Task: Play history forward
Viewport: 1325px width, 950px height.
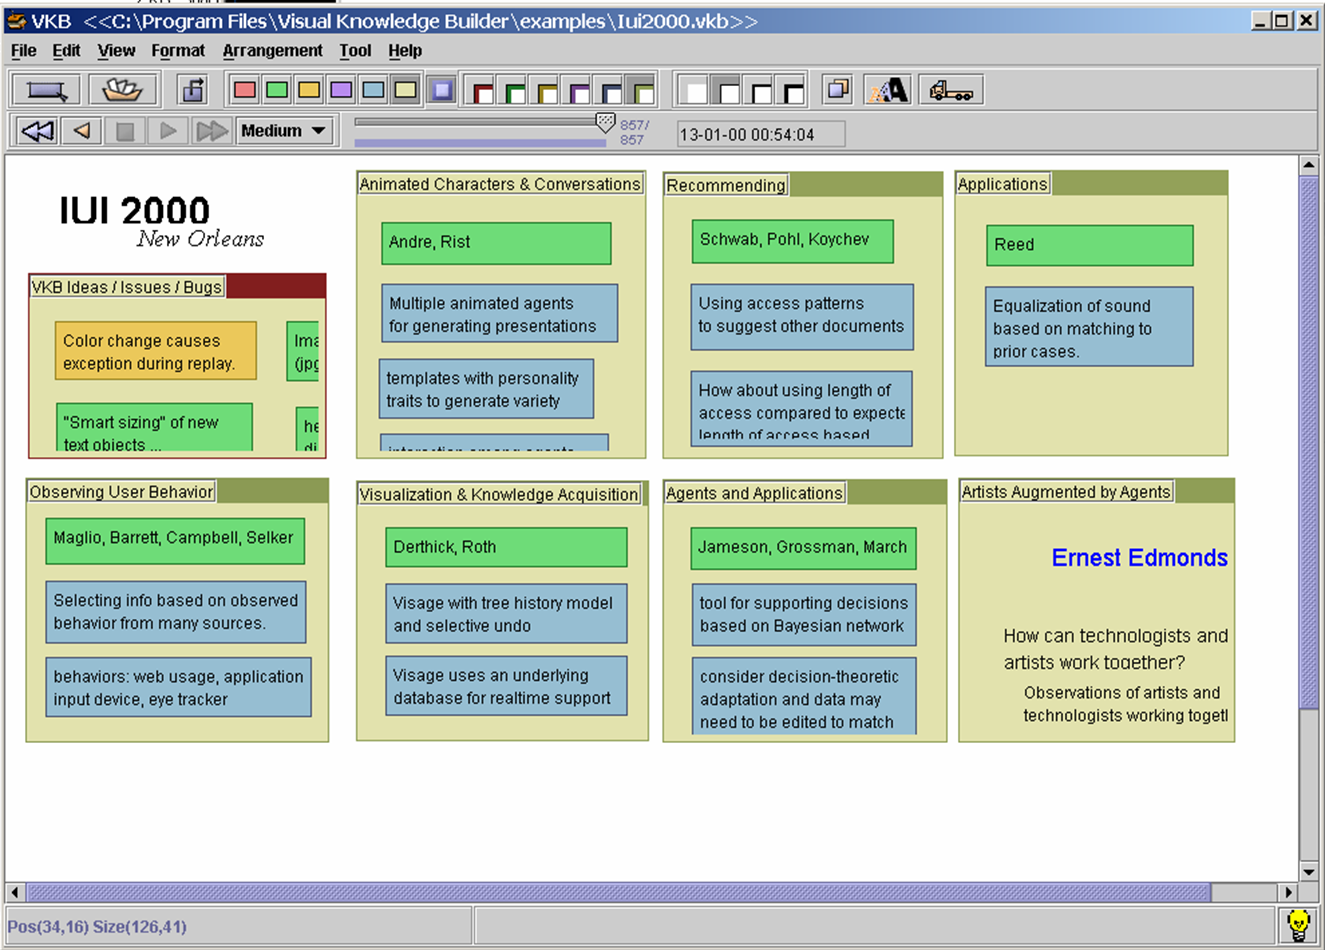Action: pyautogui.click(x=168, y=131)
